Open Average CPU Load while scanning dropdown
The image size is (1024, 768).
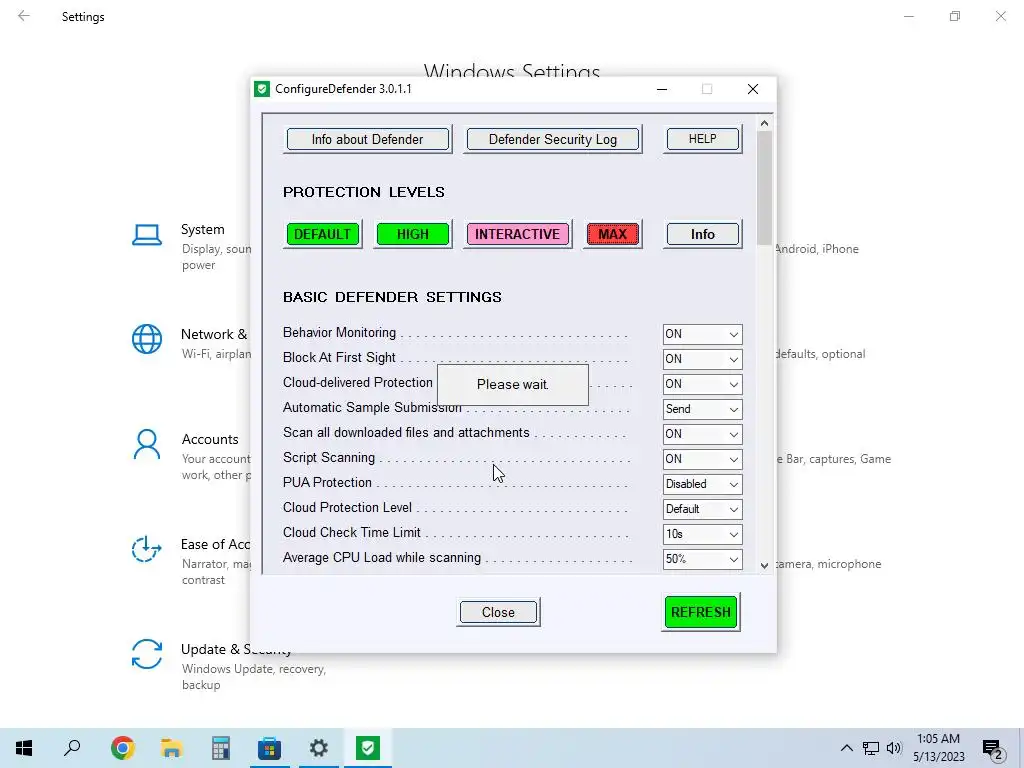click(703, 559)
